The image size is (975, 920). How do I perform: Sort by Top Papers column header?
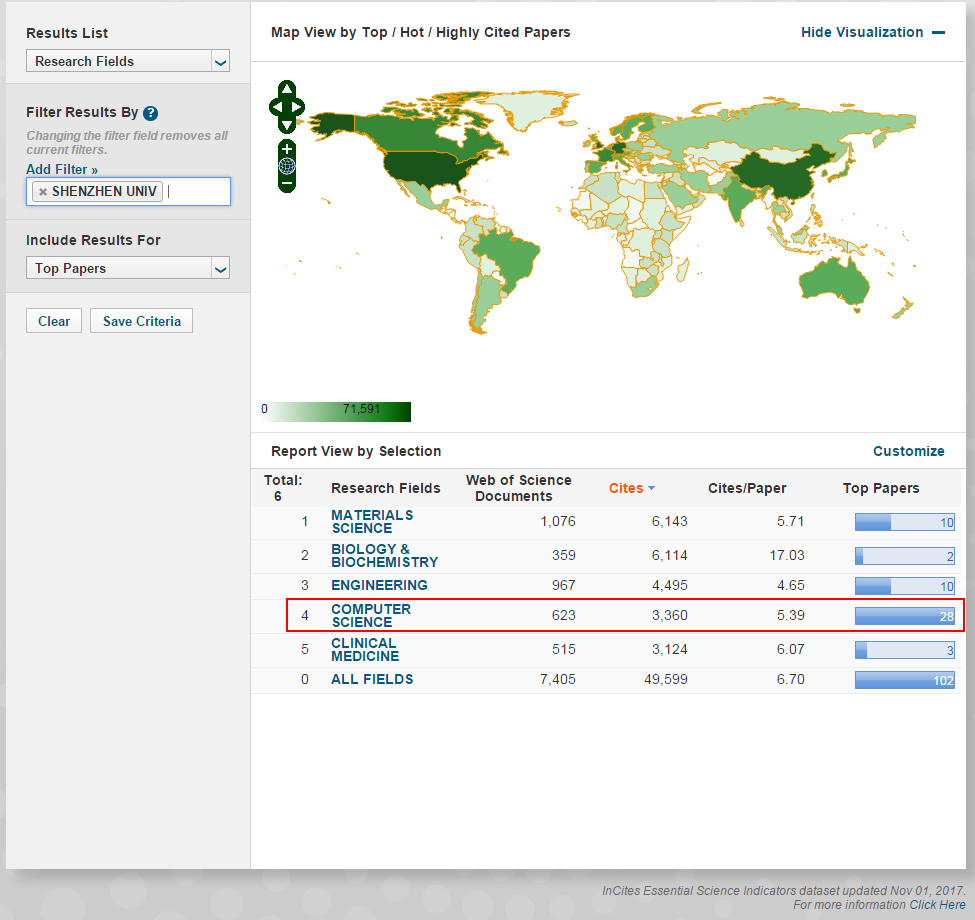880,489
